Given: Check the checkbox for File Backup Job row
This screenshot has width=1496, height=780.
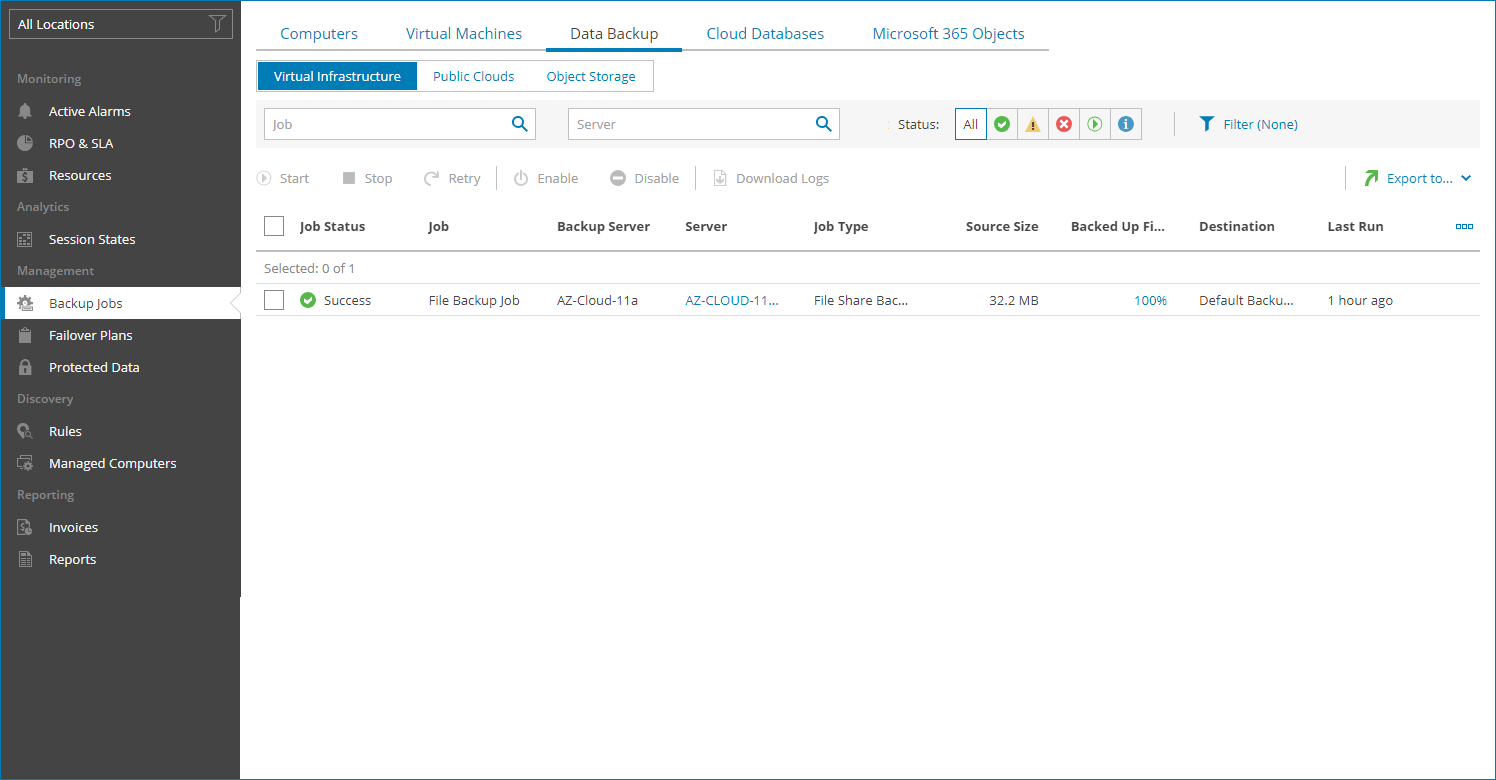Looking at the screenshot, I should [273, 299].
